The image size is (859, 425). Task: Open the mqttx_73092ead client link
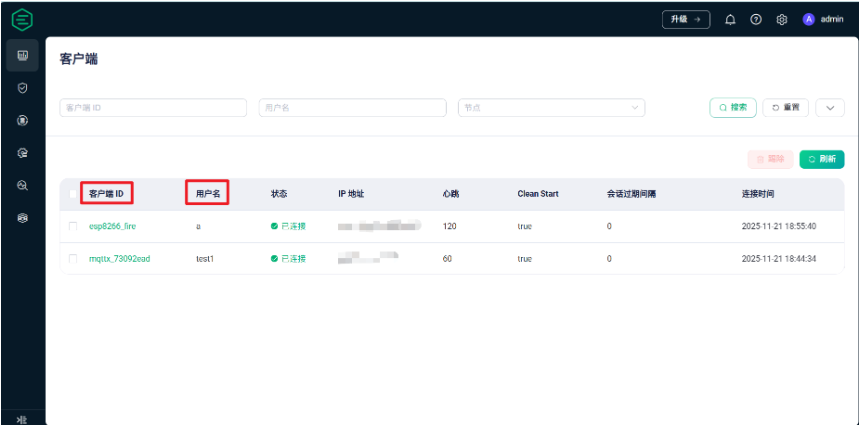(x=119, y=259)
